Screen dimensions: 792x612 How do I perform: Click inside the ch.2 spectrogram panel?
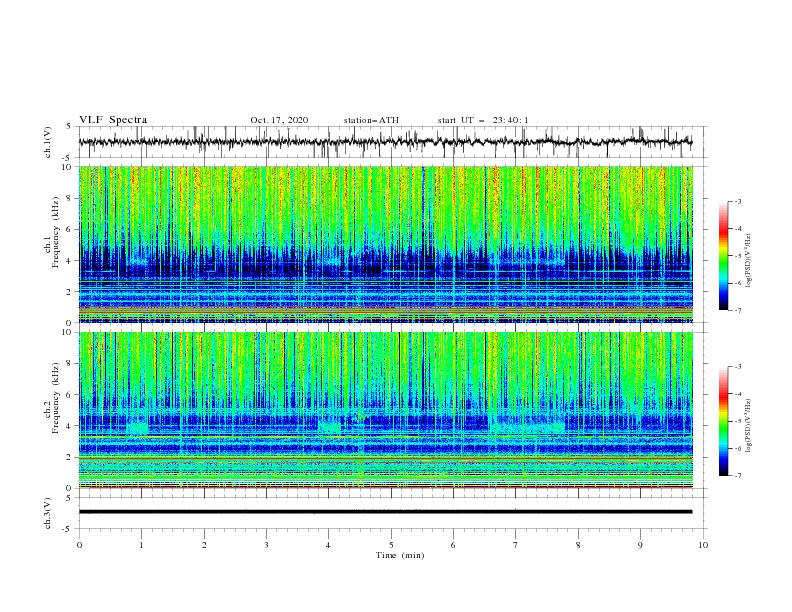tap(386, 410)
